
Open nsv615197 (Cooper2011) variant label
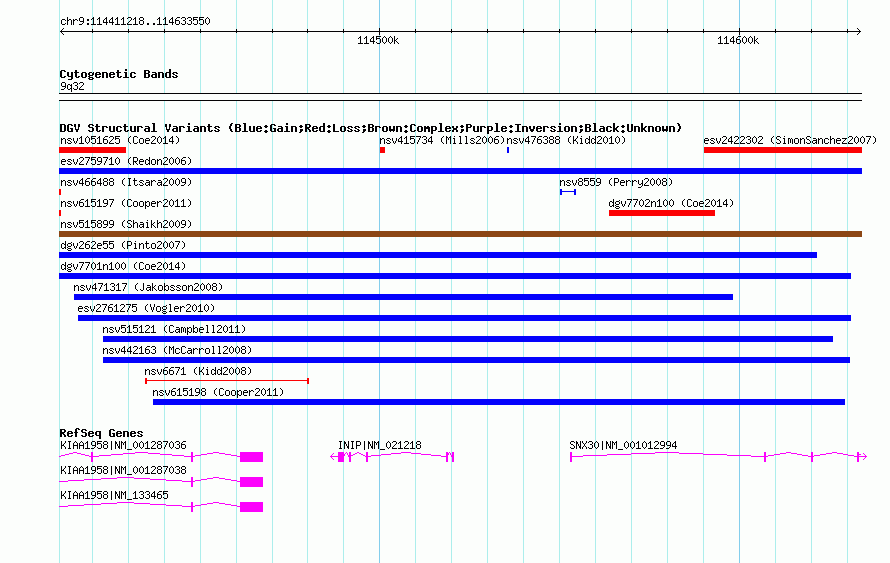click(x=126, y=203)
